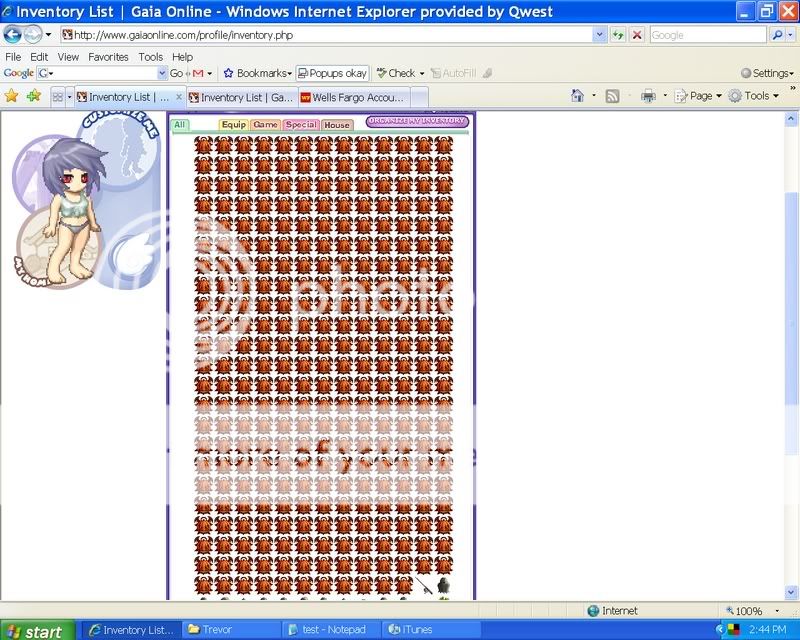Screen dimensions: 800x640
Task: Click the Refresh page icon
Action: (619, 34)
